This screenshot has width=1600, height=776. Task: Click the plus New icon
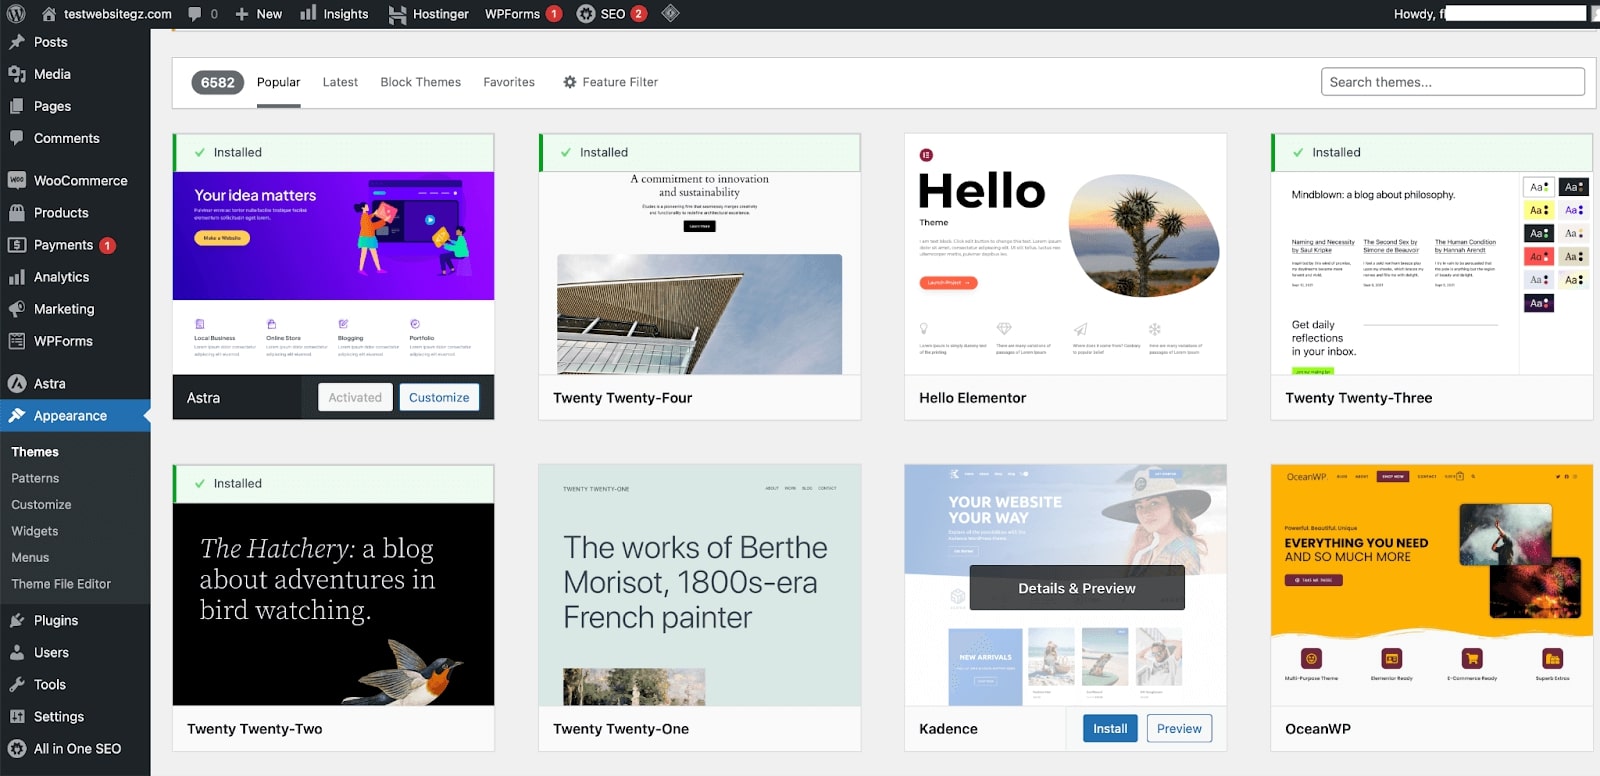click(242, 14)
